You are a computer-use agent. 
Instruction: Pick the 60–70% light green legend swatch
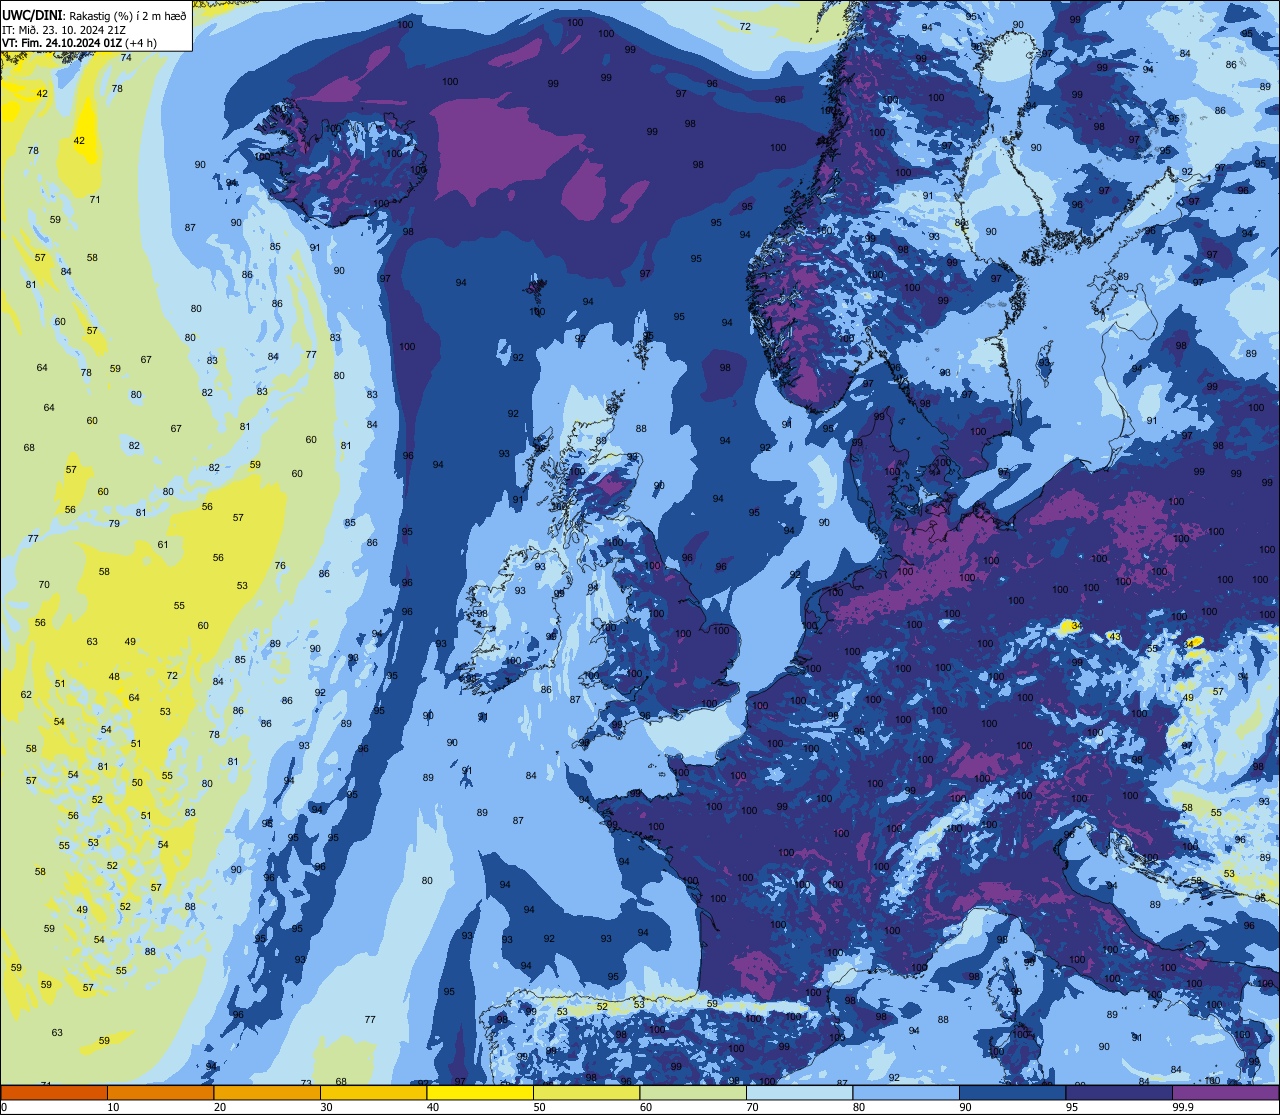(x=693, y=1092)
